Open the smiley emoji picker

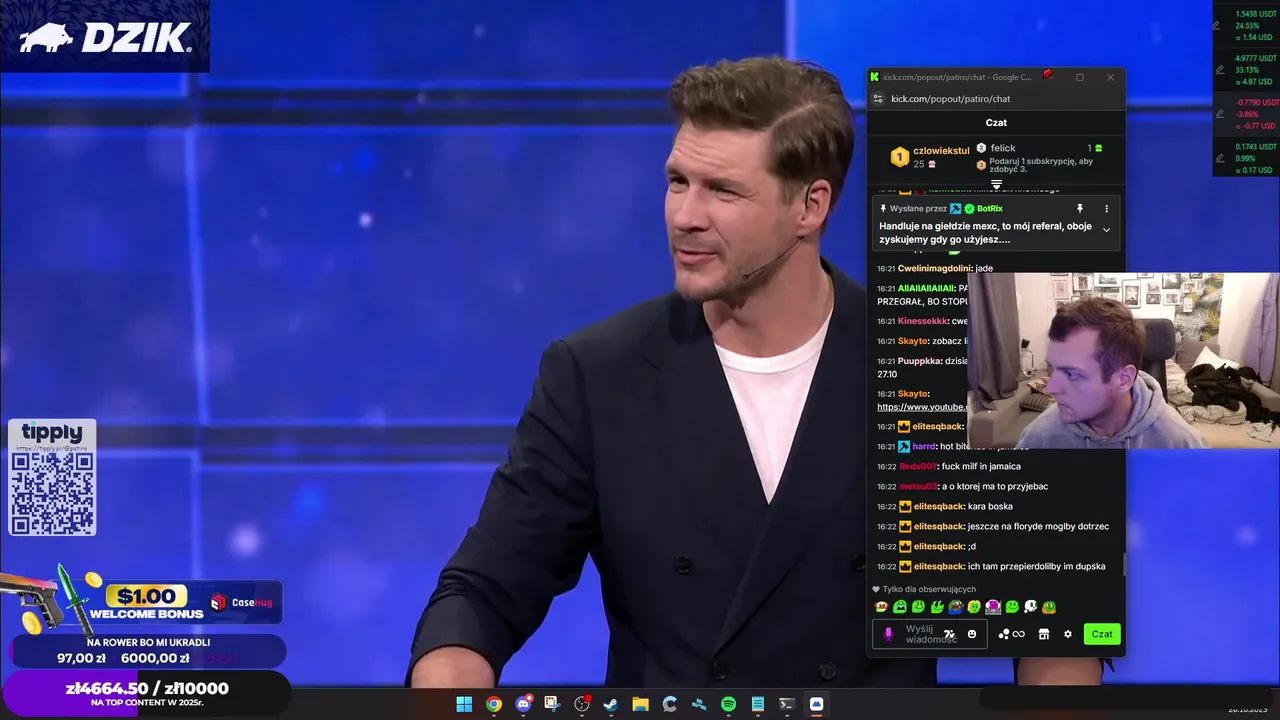click(971, 634)
